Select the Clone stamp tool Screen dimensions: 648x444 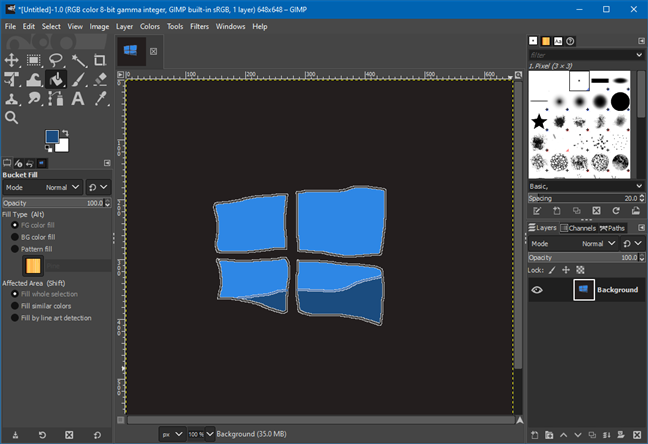(12, 99)
